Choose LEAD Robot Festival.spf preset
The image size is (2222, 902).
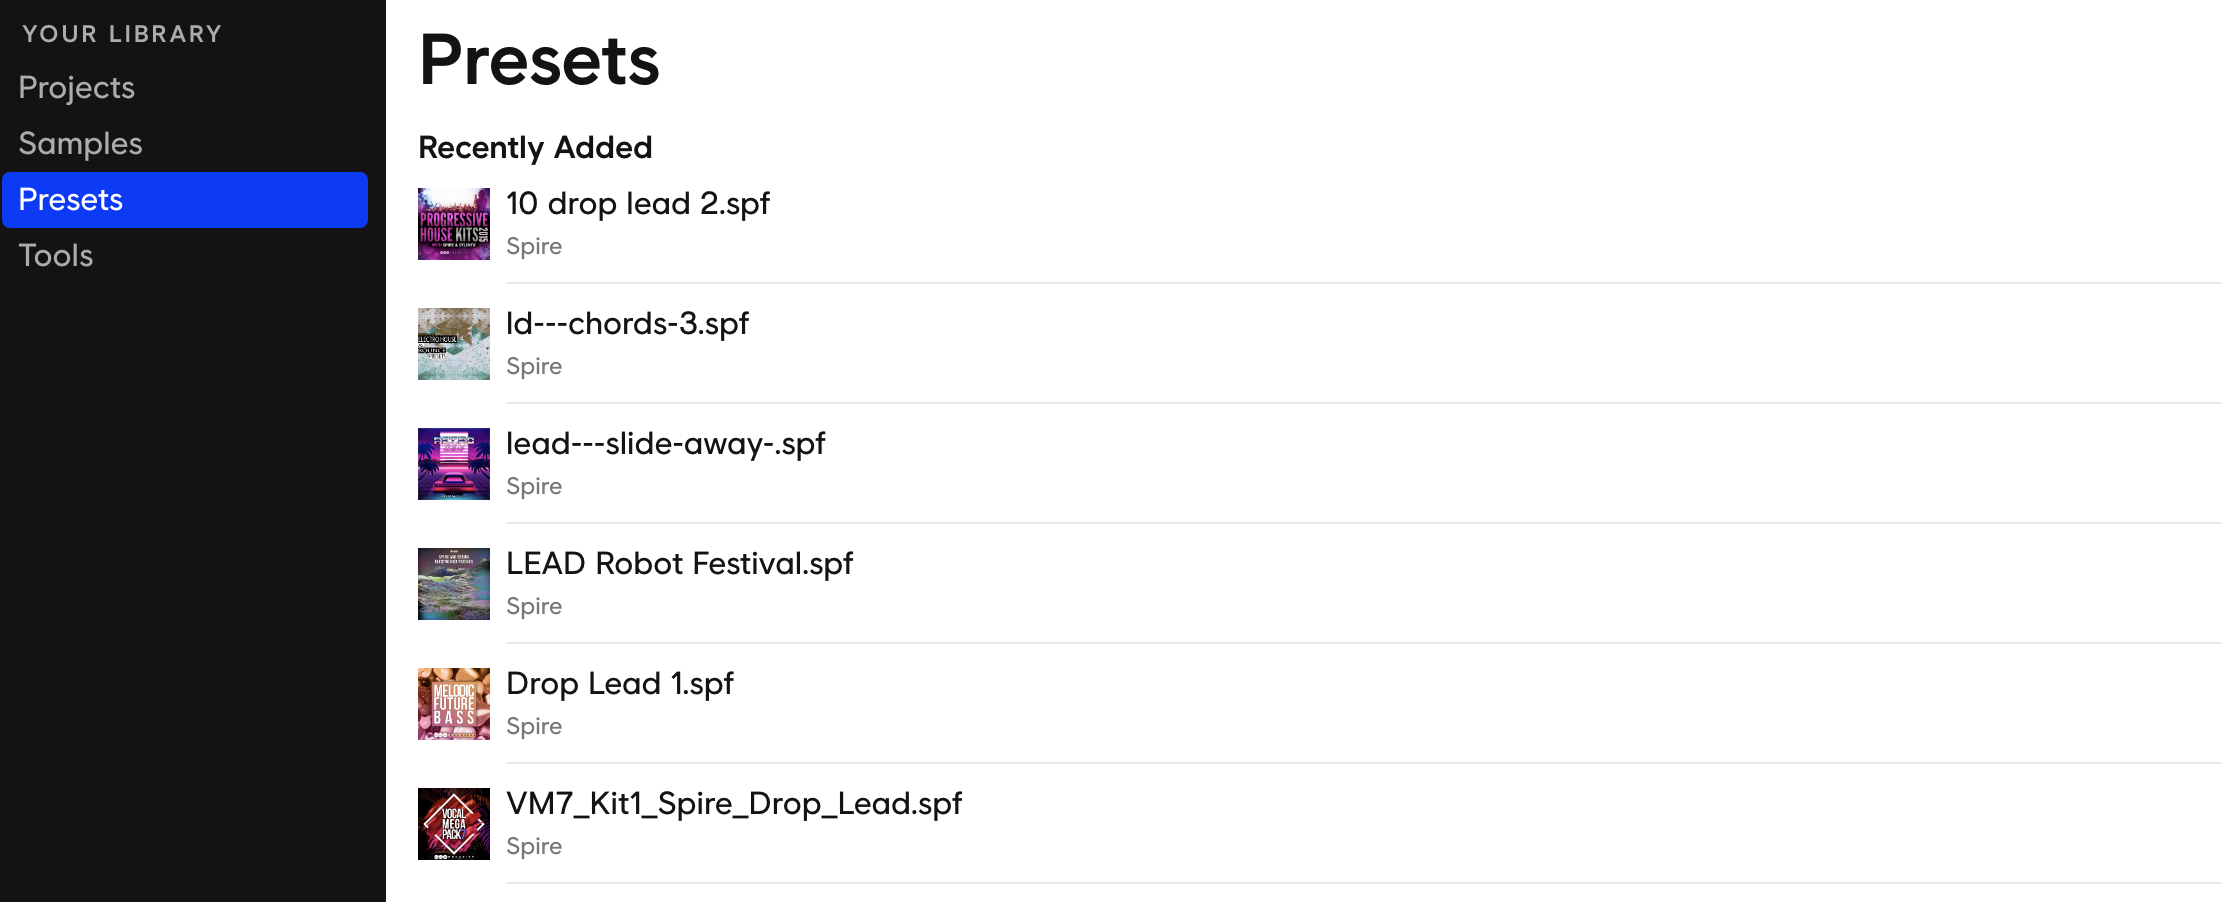pos(680,564)
